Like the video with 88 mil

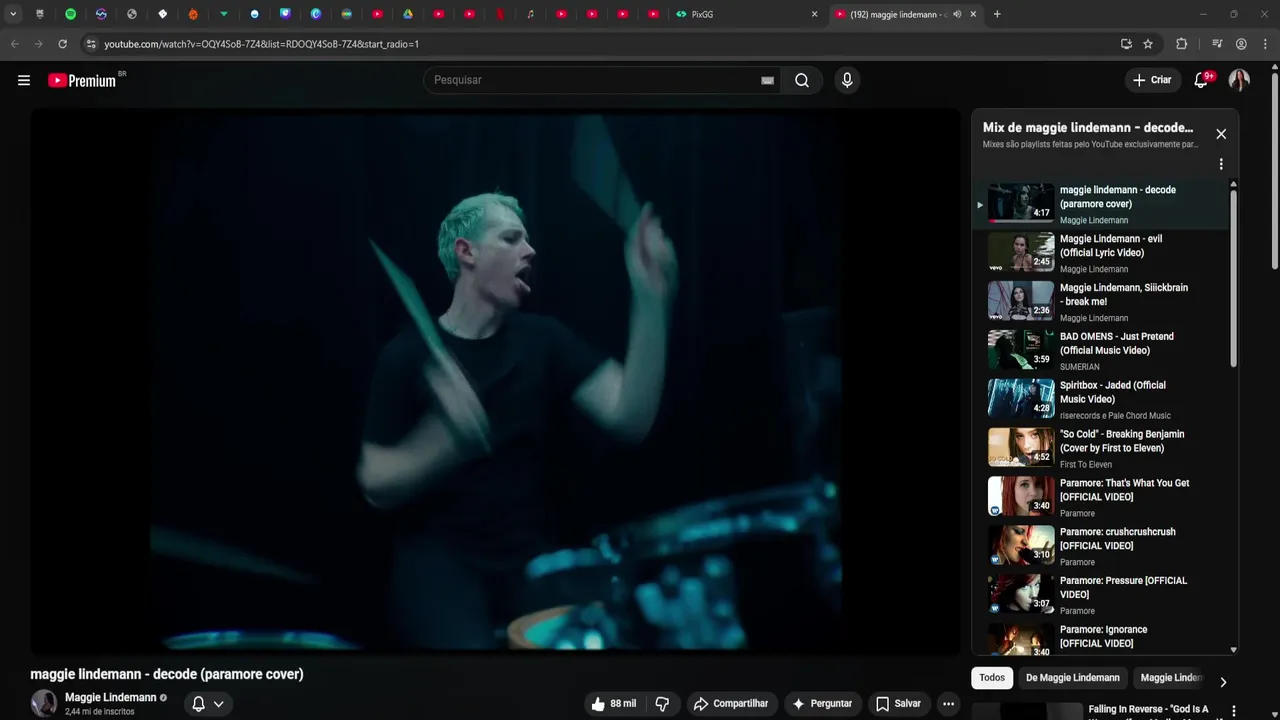[614, 704]
